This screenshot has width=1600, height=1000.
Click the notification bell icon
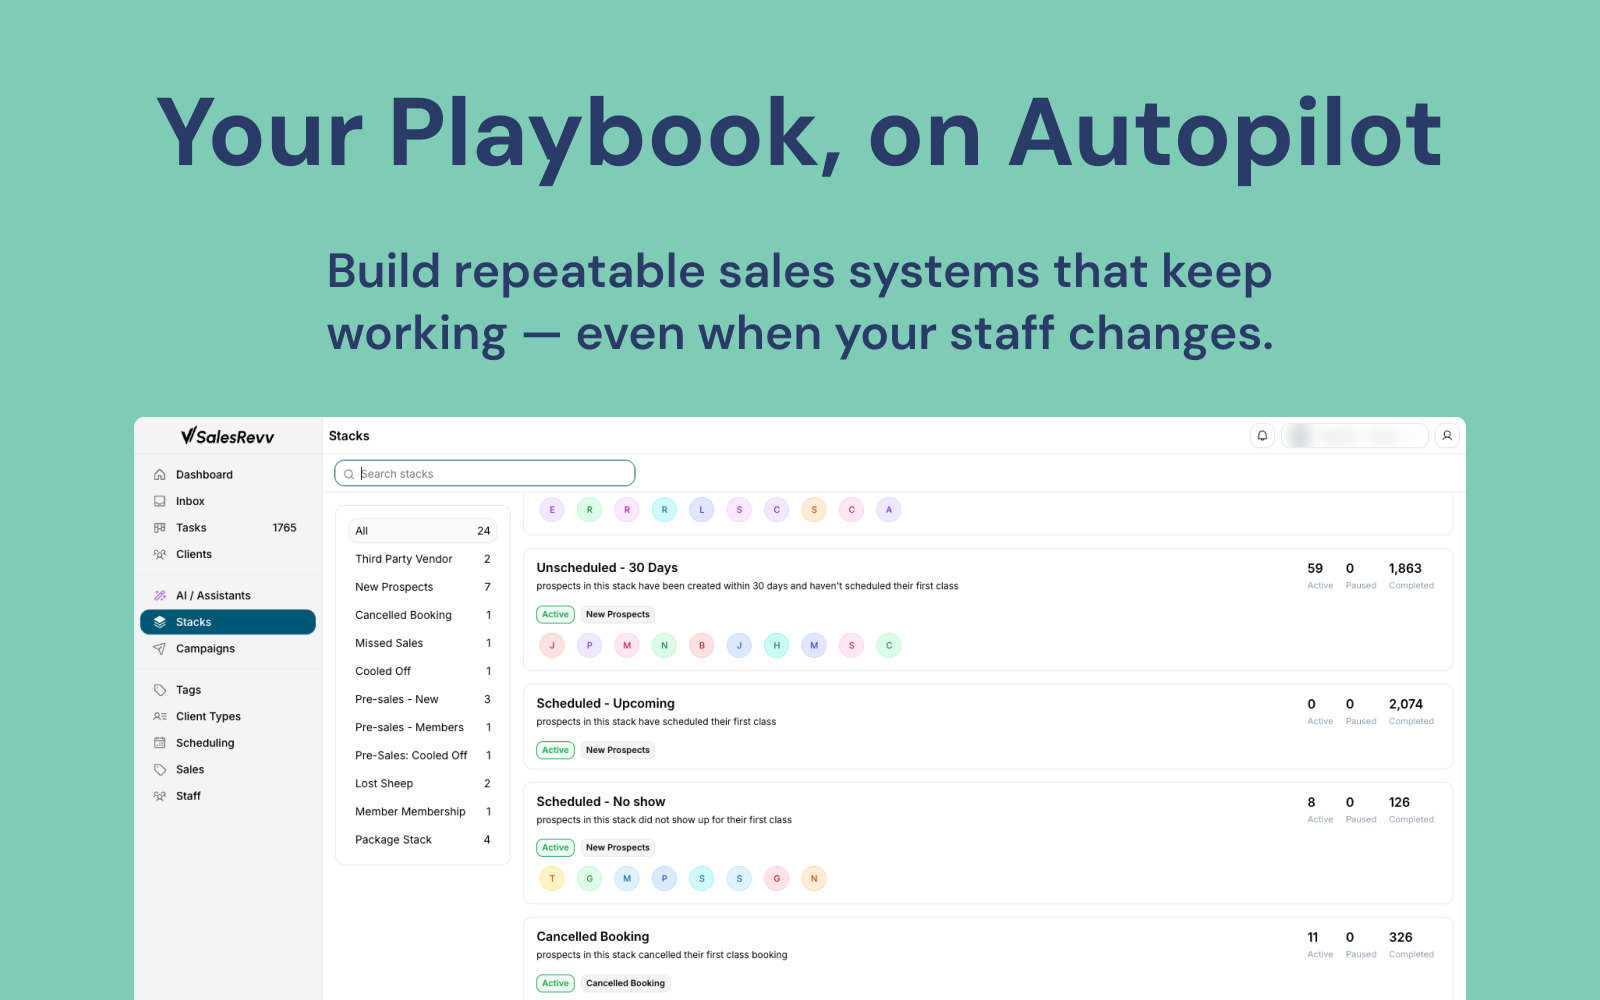pyautogui.click(x=1262, y=436)
